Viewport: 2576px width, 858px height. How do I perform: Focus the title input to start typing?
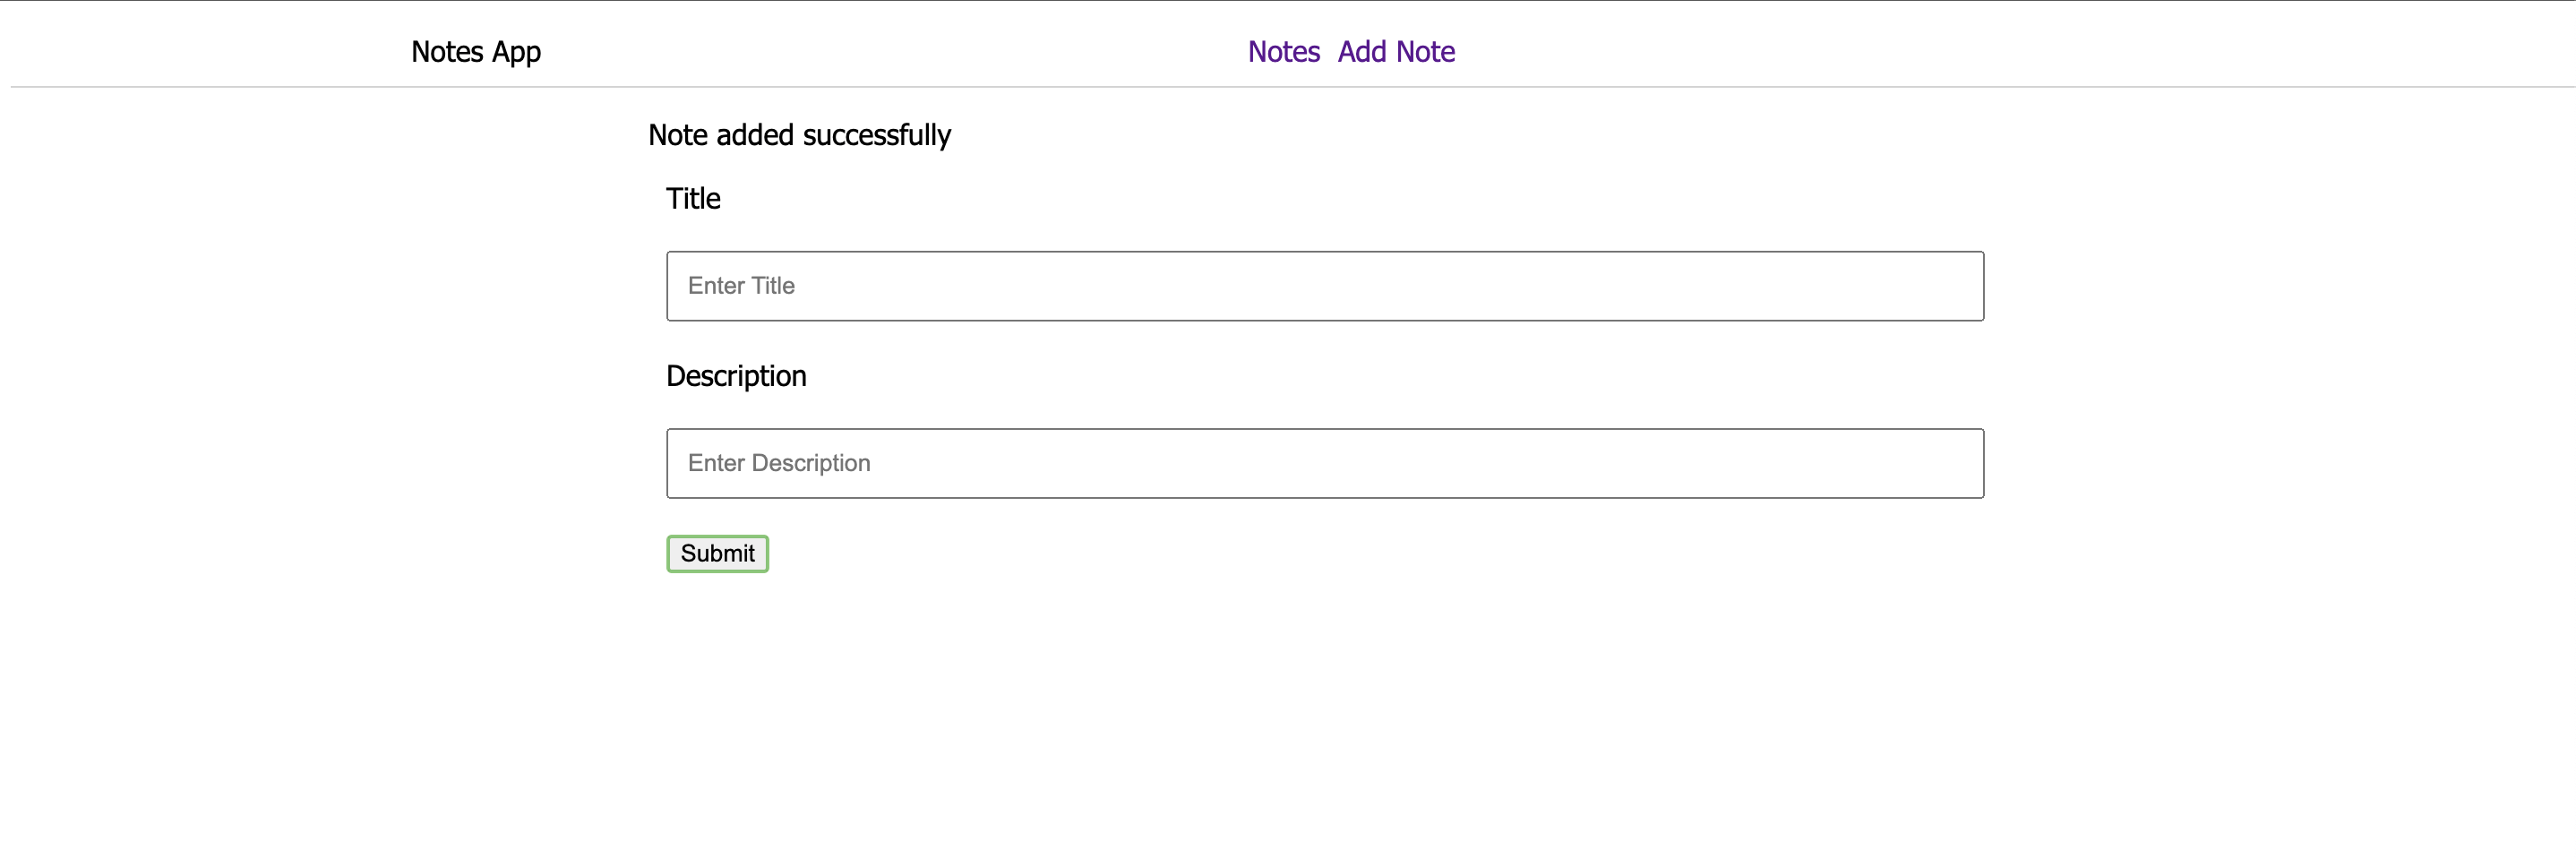click(x=1324, y=286)
